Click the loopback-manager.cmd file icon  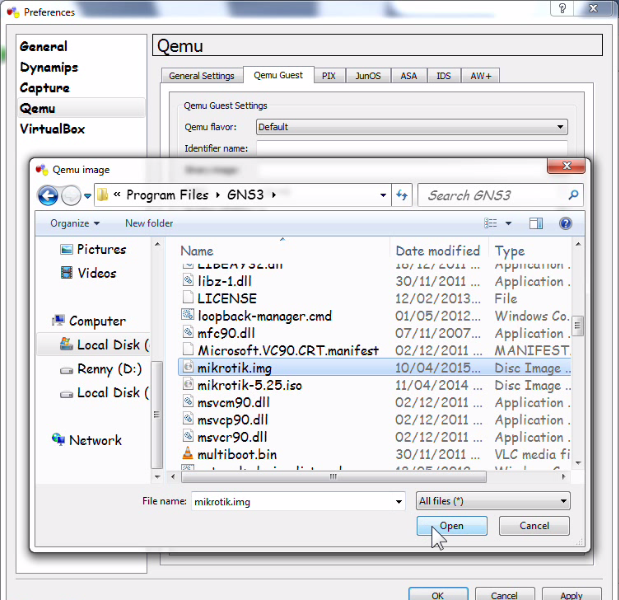point(188,315)
